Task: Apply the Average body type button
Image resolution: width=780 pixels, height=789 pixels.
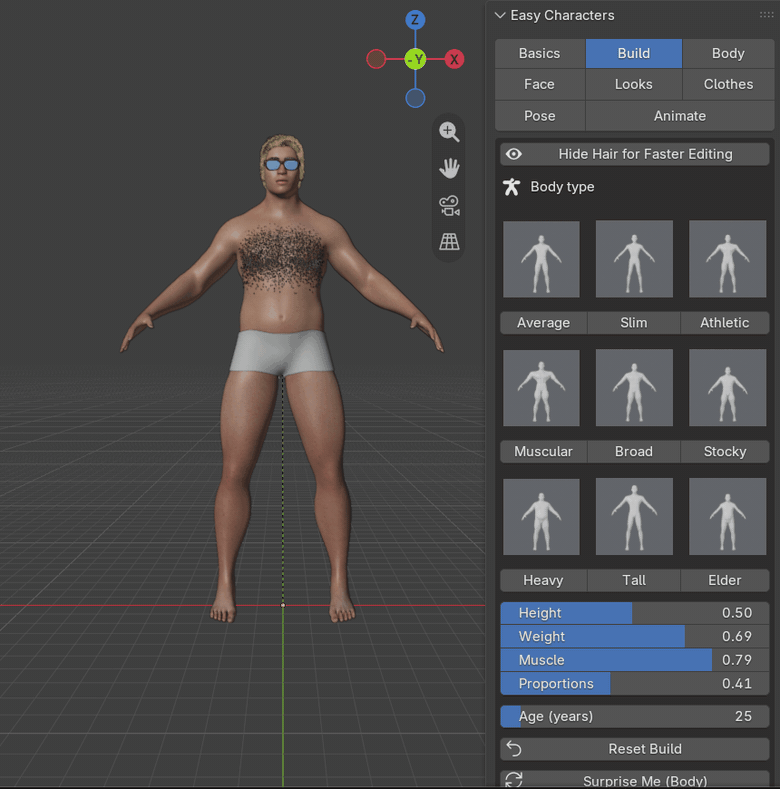Action: (x=543, y=323)
